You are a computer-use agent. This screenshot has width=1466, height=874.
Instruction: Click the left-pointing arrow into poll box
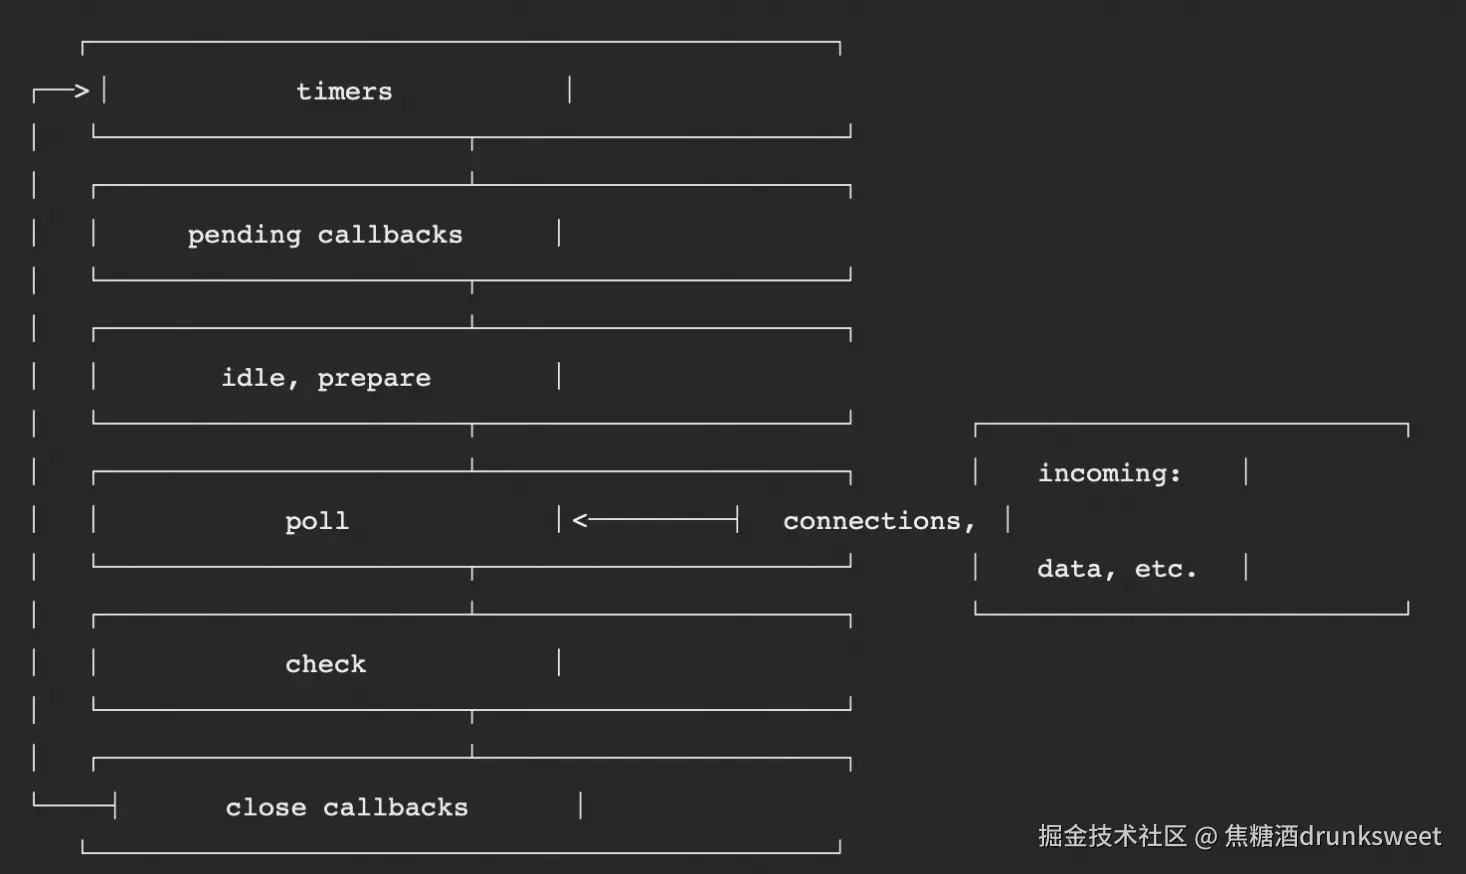pyautogui.click(x=655, y=519)
